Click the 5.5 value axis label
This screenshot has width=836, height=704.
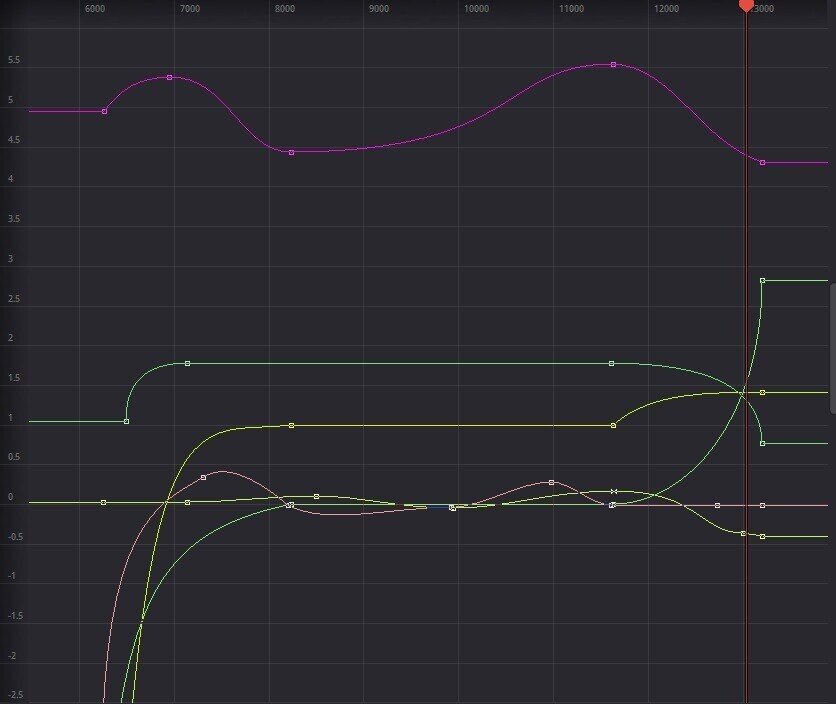(14, 60)
